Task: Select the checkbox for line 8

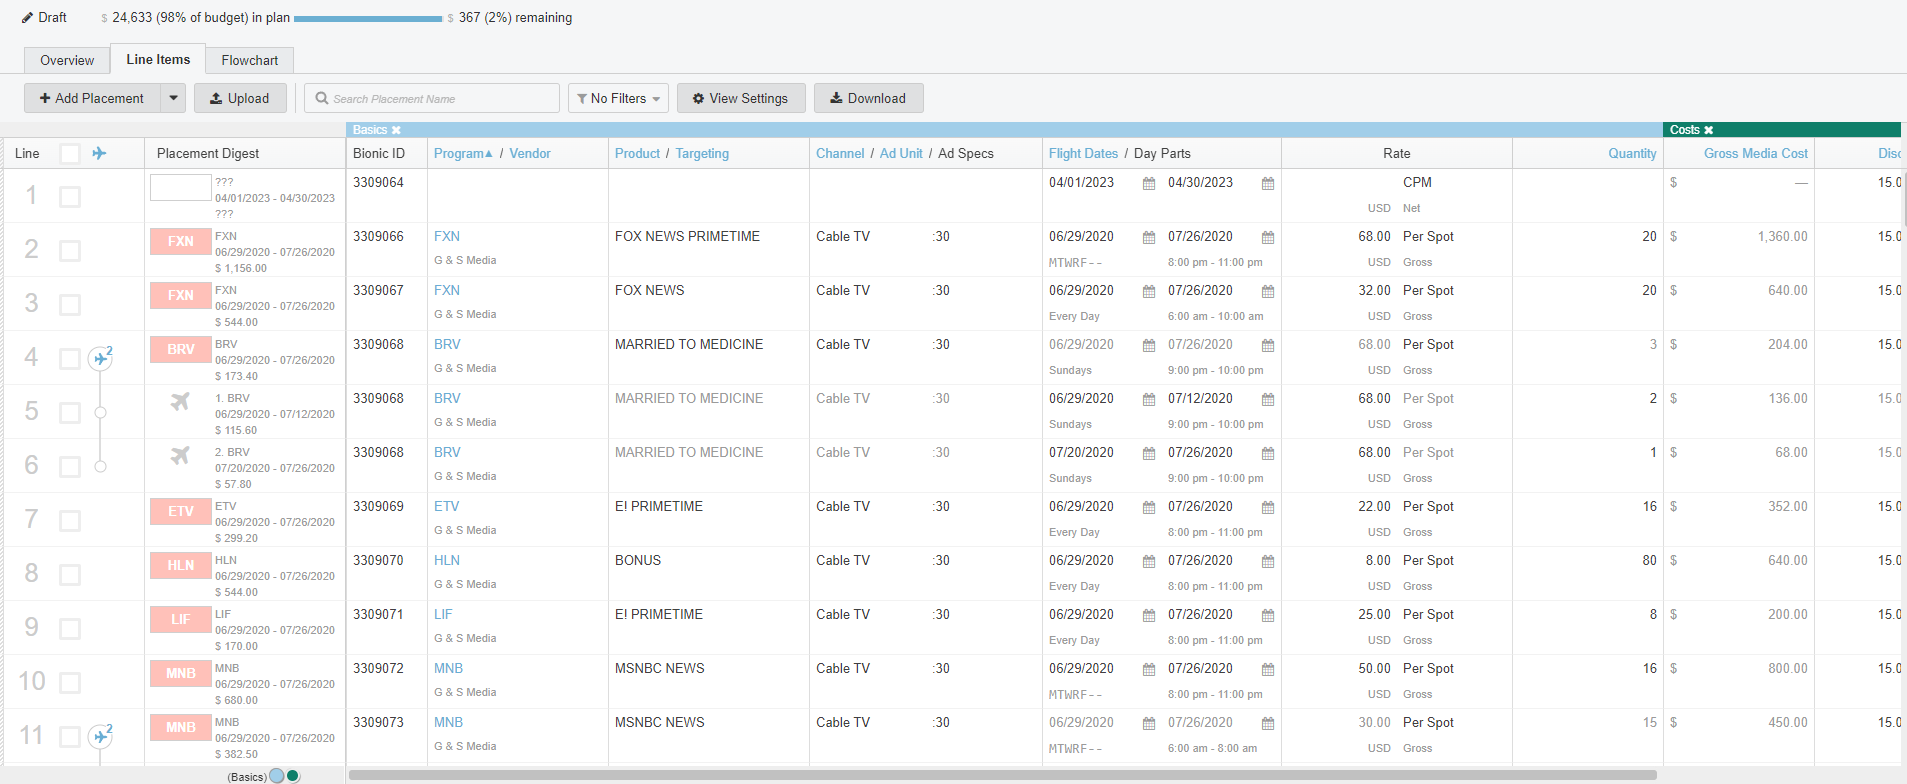Action: [x=70, y=574]
